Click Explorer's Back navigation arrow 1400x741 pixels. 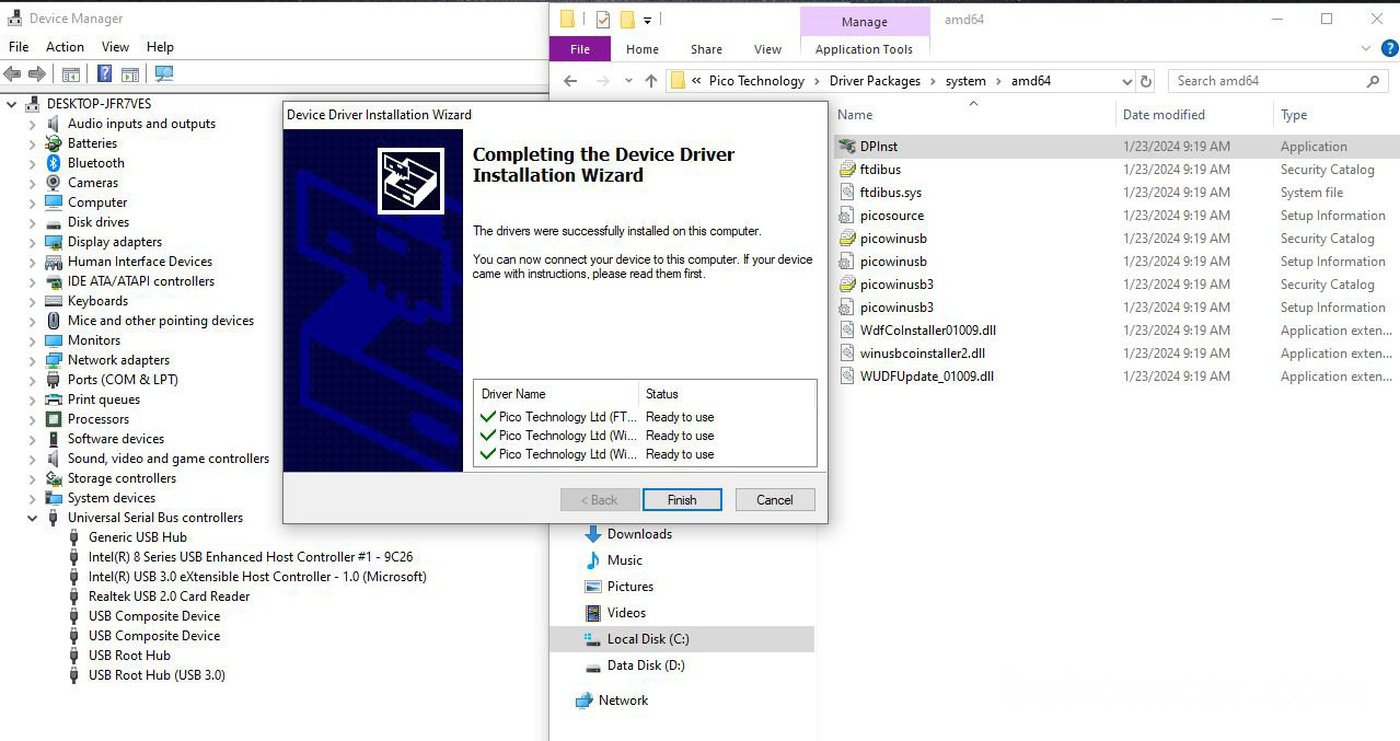pyautogui.click(x=571, y=81)
